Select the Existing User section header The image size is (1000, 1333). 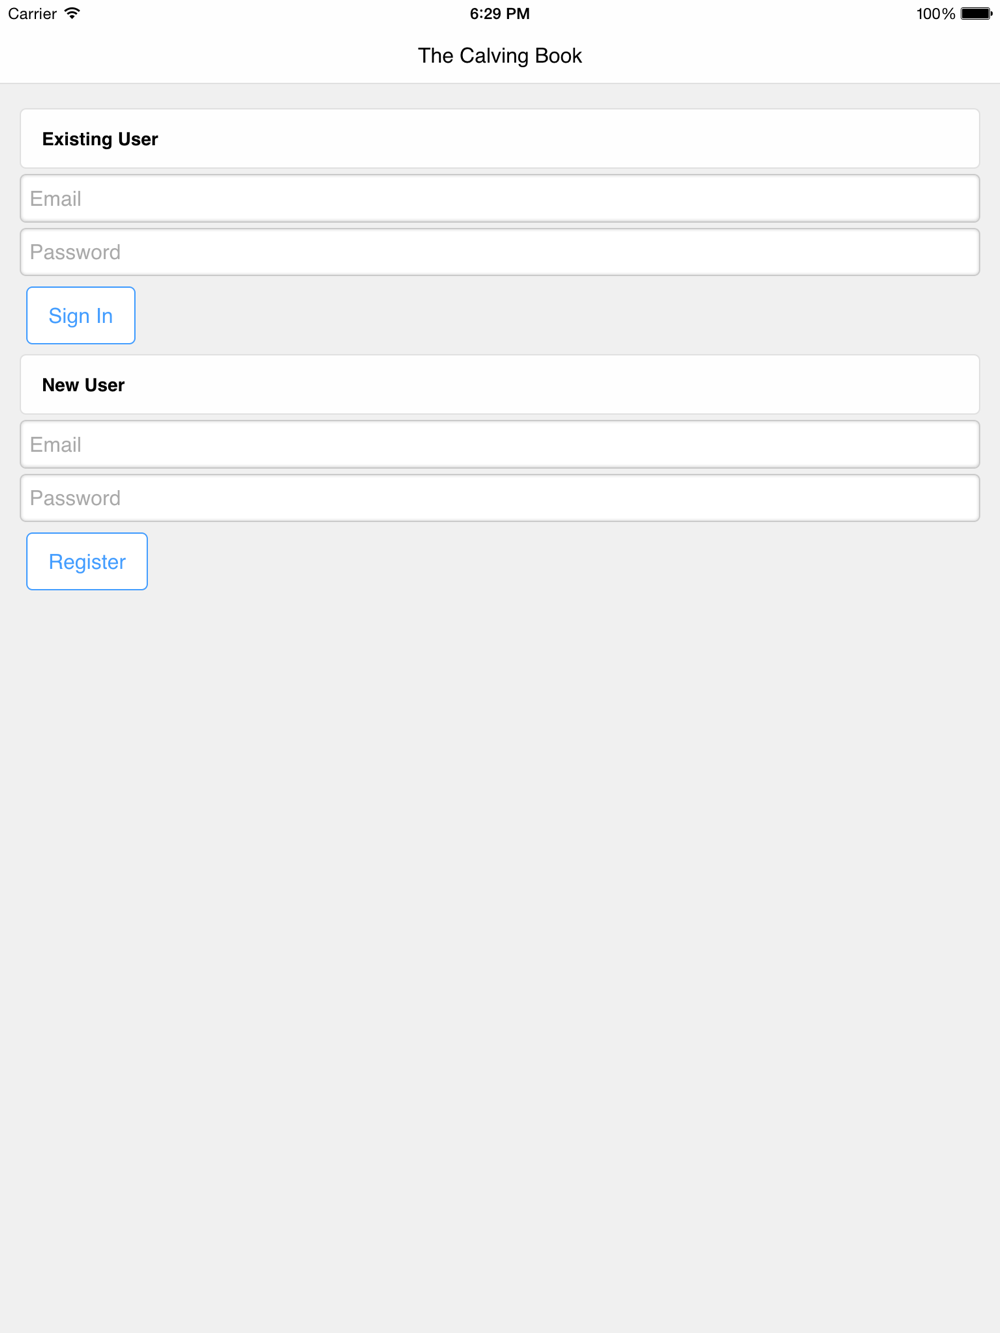(x=499, y=139)
